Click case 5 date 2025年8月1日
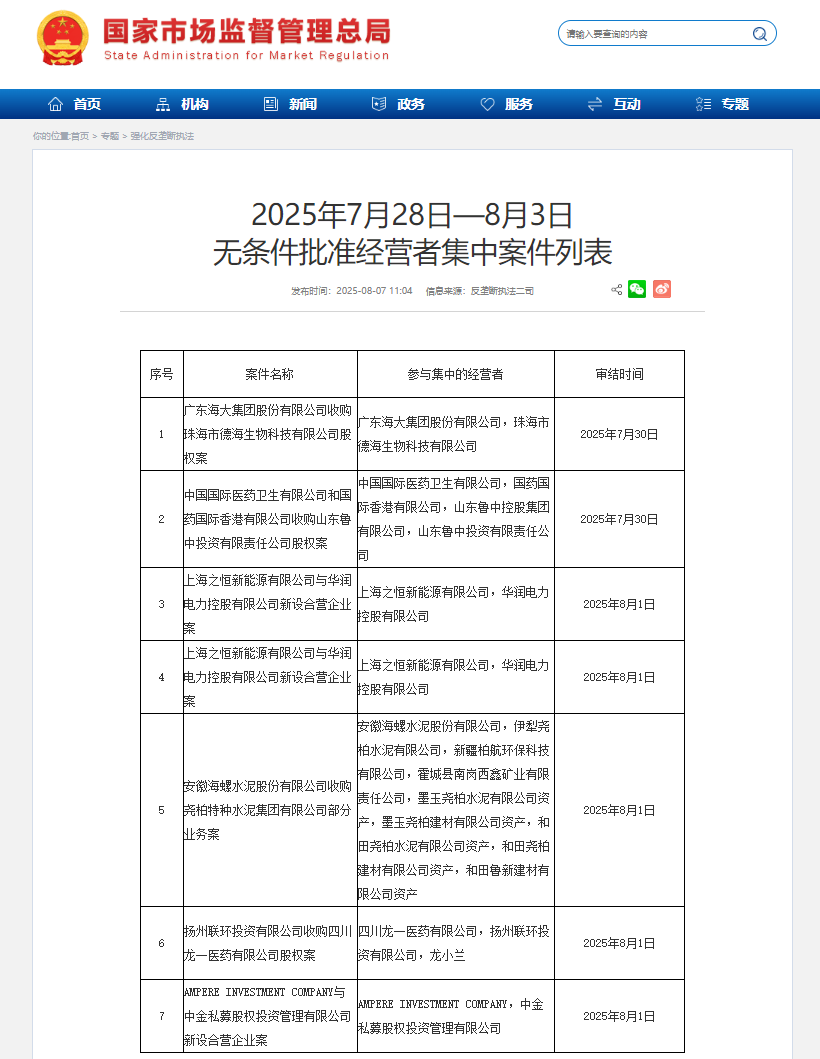This screenshot has width=820, height=1059. click(619, 810)
